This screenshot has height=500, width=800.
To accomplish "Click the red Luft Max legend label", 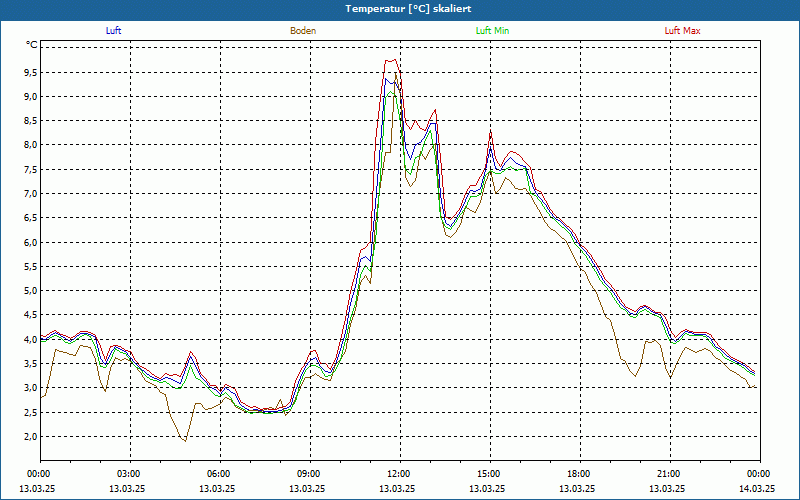I will pyautogui.click(x=682, y=31).
